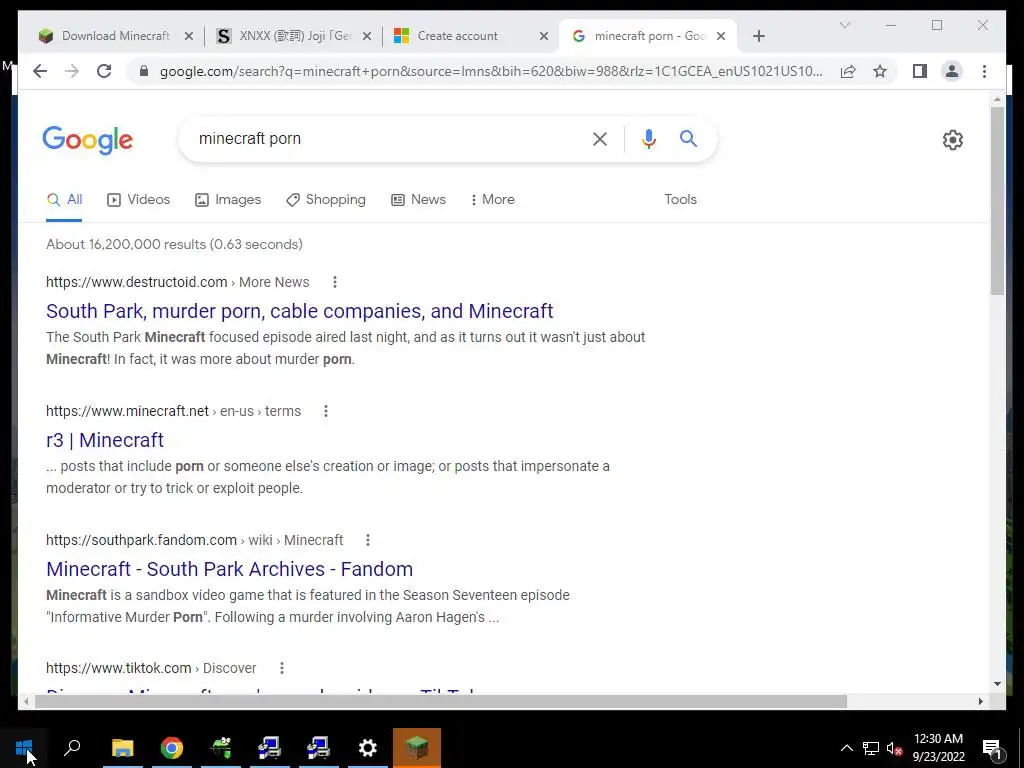Open File Explorer from the taskbar
Screen dimensions: 1024x768
[122, 748]
